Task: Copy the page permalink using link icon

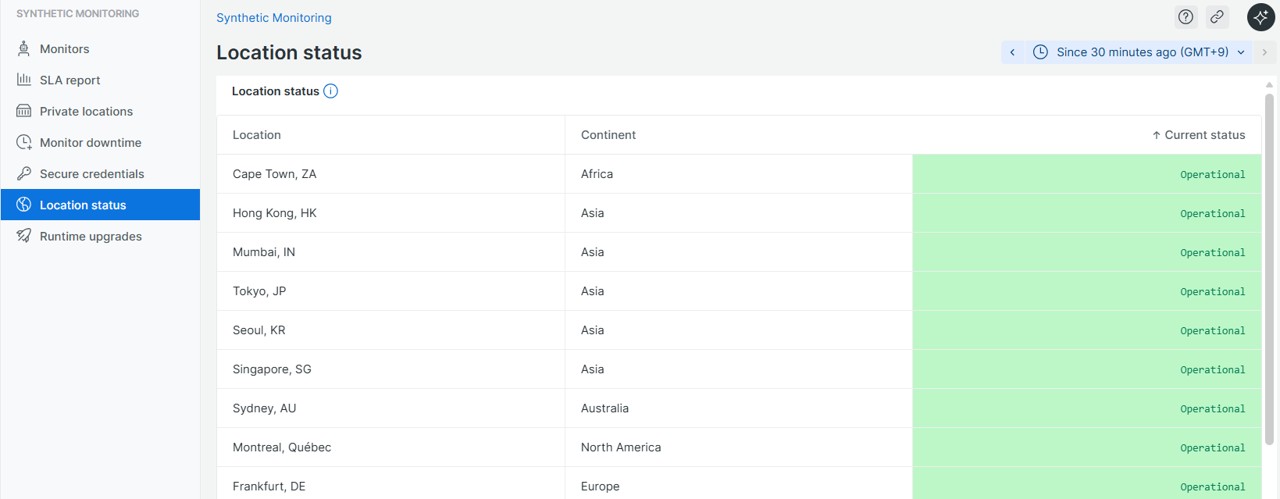Action: pyautogui.click(x=1217, y=17)
